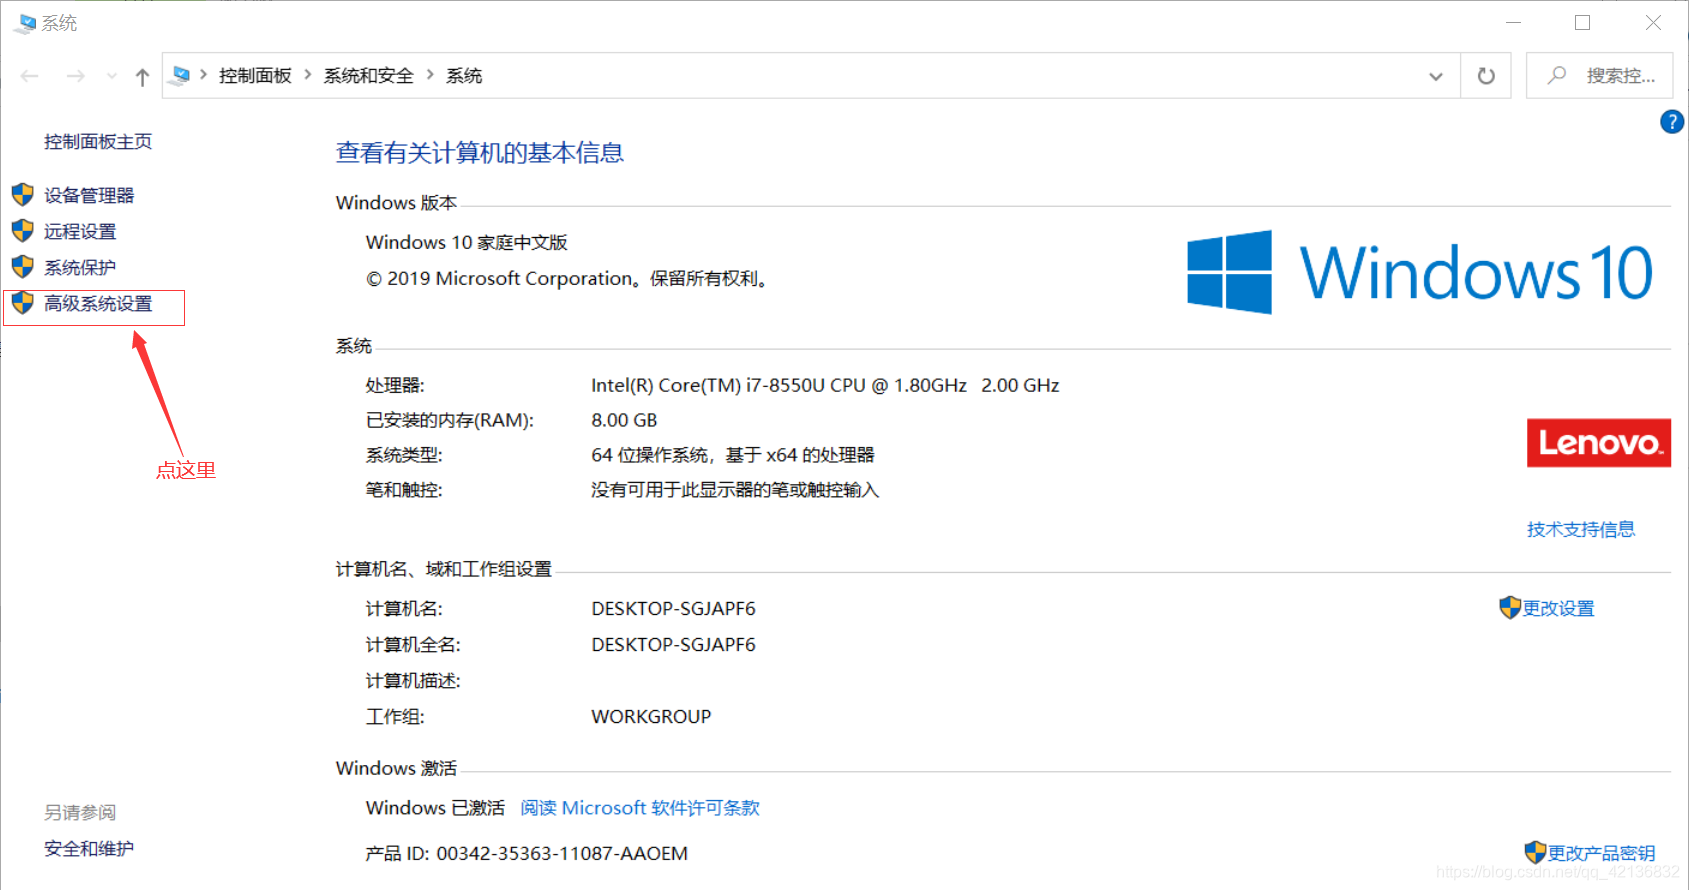Click the Windows 10 logo
This screenshot has width=1689, height=890.
[1420, 272]
